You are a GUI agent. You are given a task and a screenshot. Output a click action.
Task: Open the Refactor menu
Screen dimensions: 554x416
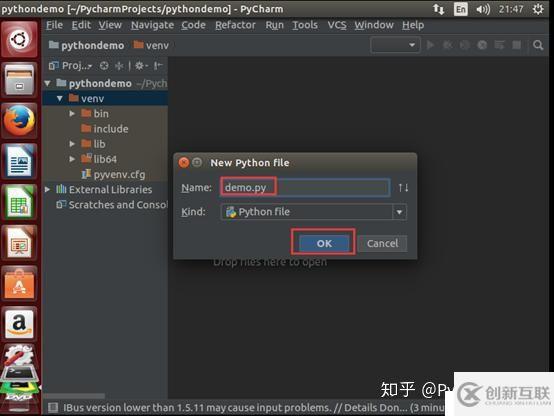coord(235,25)
